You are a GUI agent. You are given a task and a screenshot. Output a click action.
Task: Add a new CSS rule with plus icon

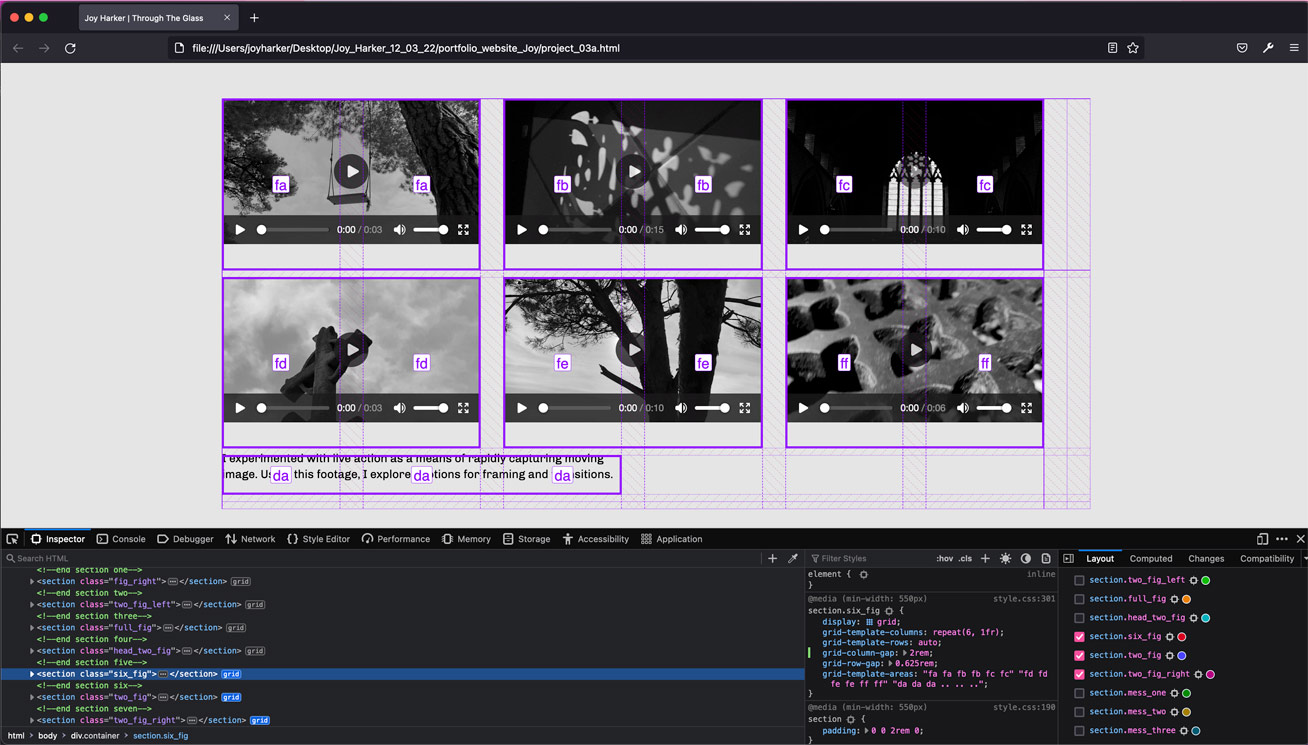click(985, 558)
